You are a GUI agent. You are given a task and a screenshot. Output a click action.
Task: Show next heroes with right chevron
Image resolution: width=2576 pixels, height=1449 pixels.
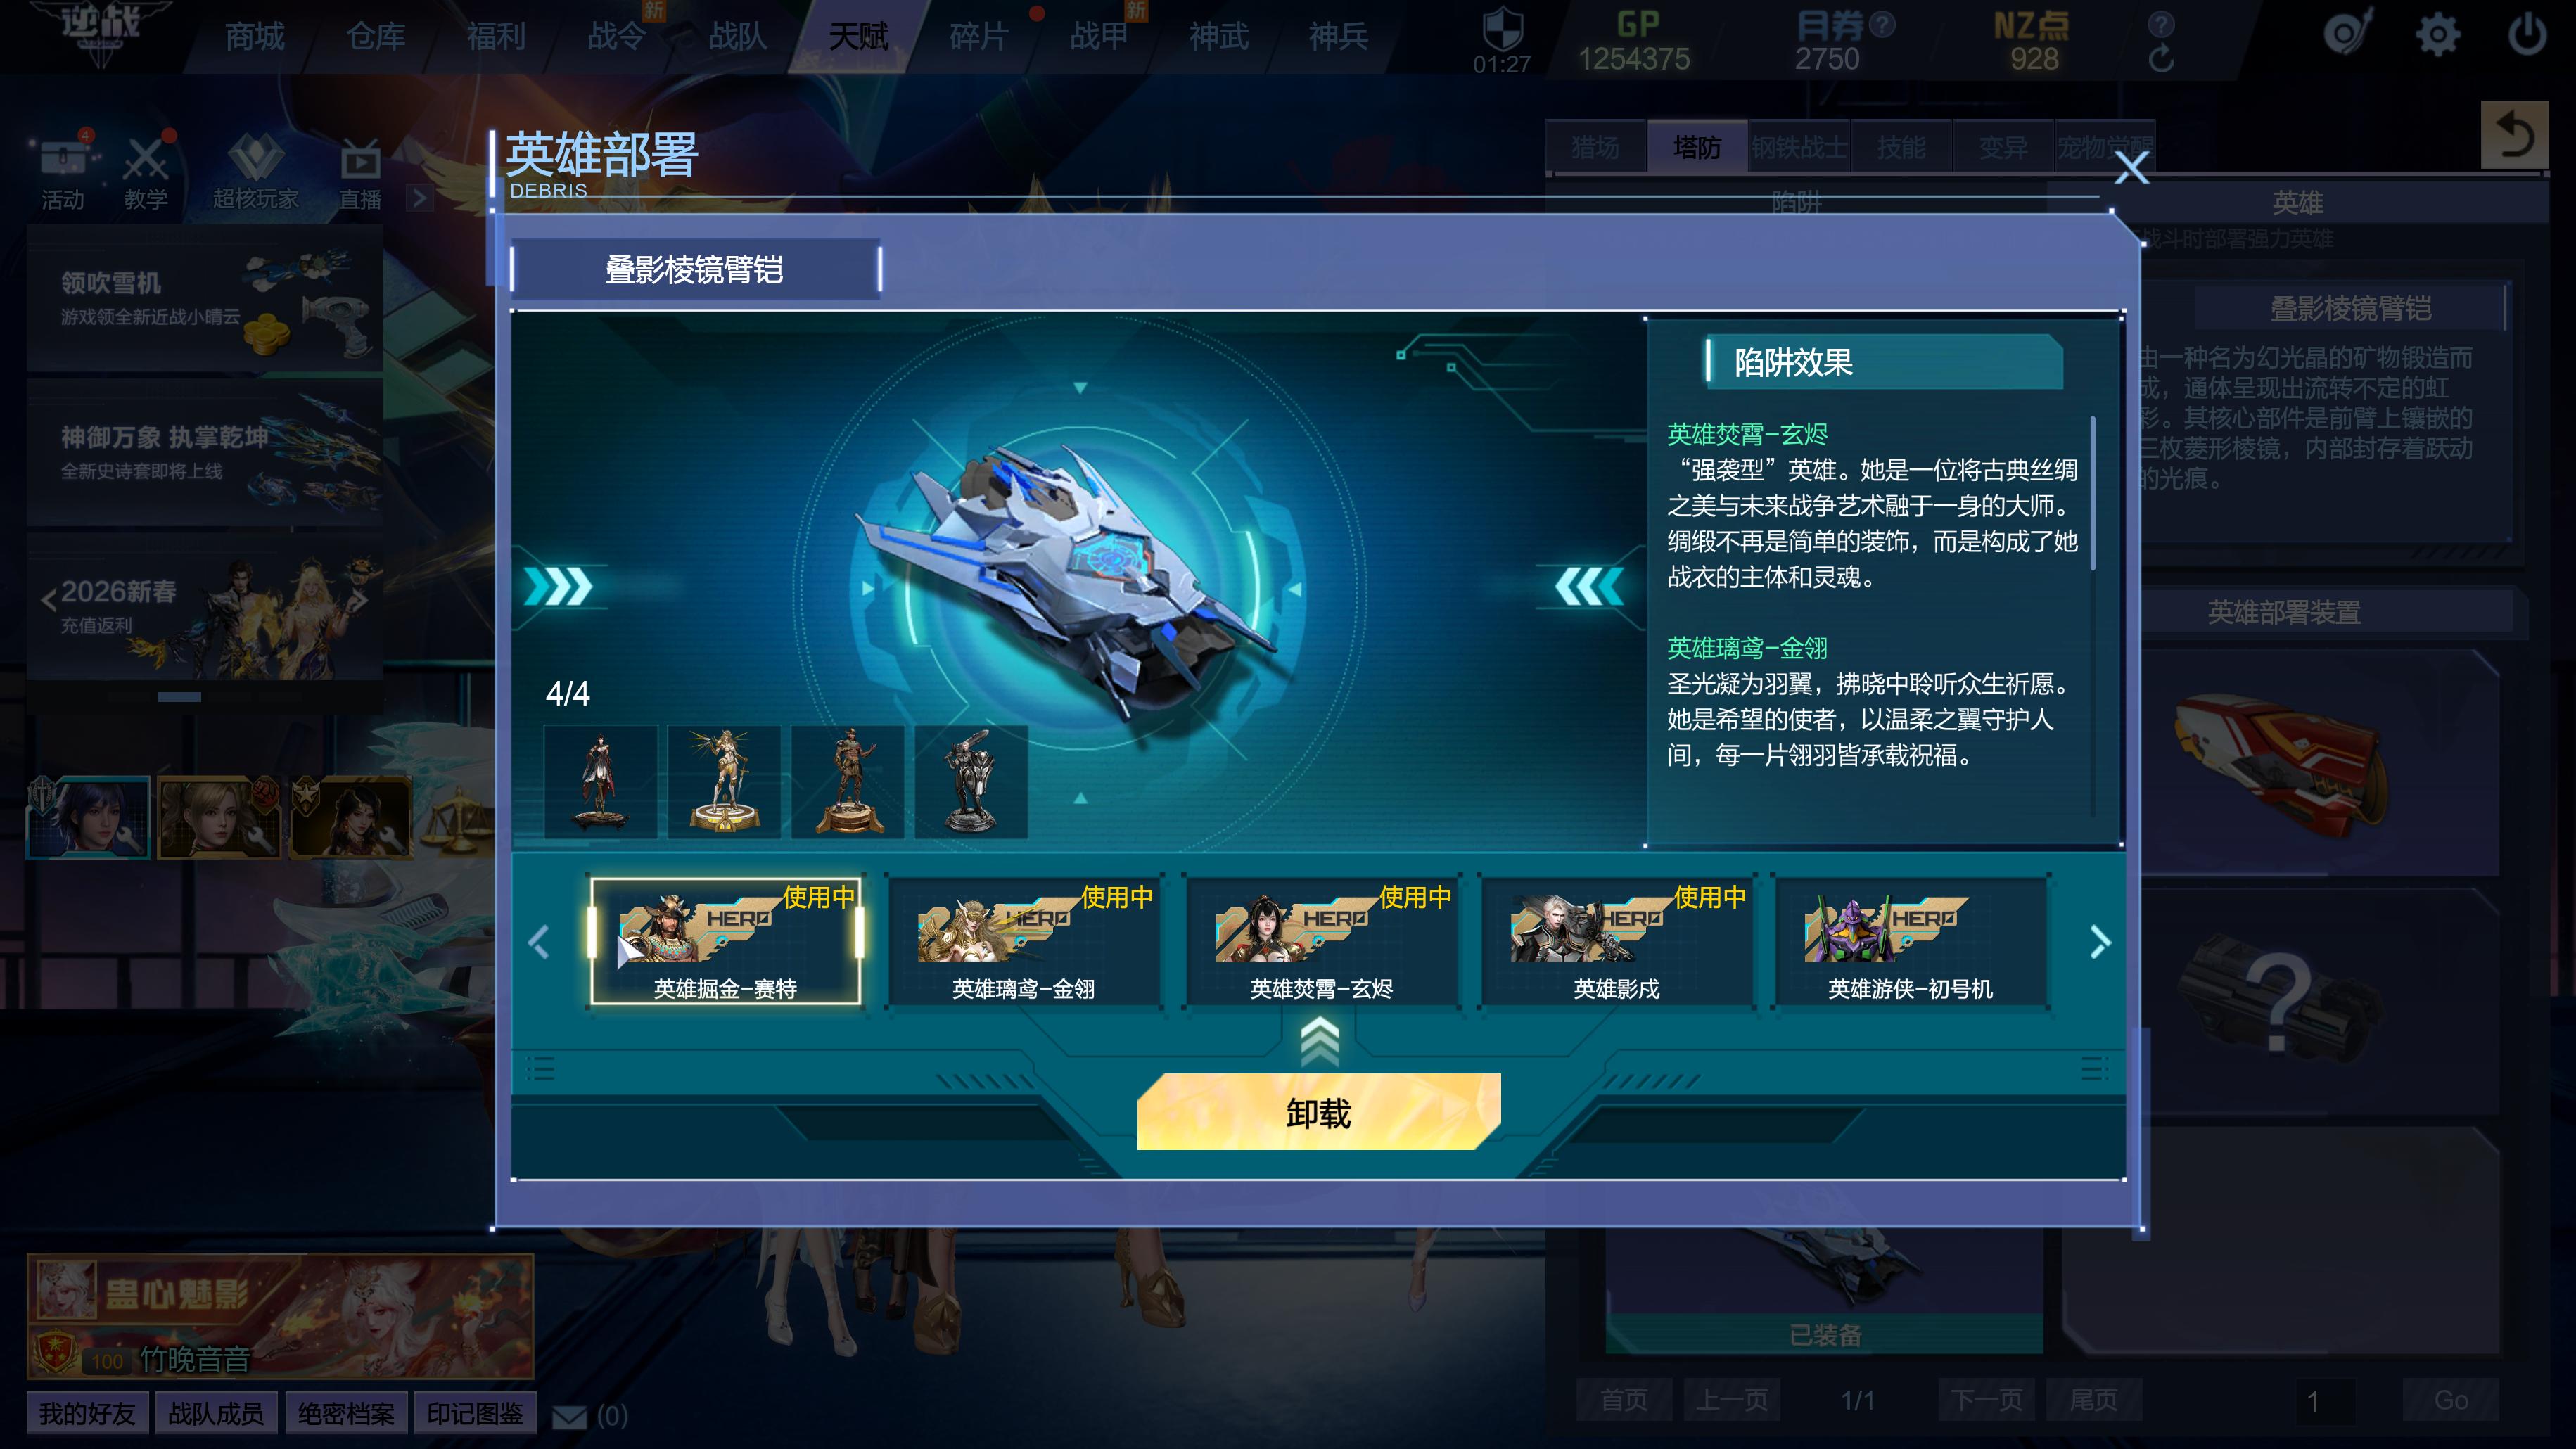[x=2100, y=941]
